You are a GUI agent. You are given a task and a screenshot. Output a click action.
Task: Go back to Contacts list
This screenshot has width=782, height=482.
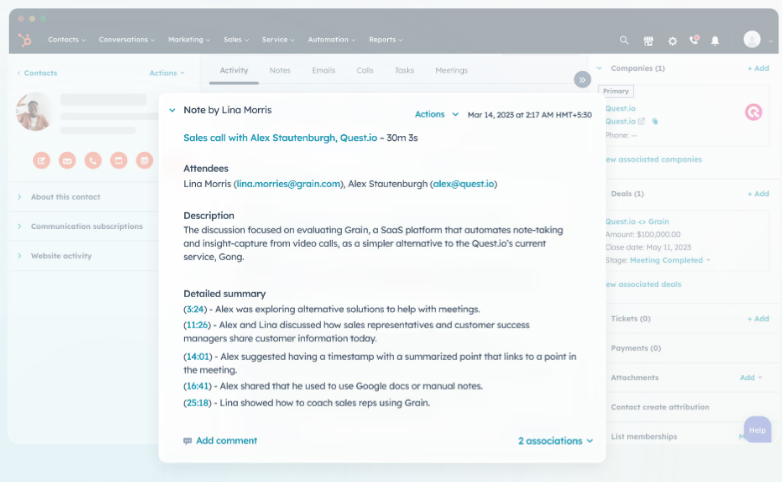click(37, 73)
